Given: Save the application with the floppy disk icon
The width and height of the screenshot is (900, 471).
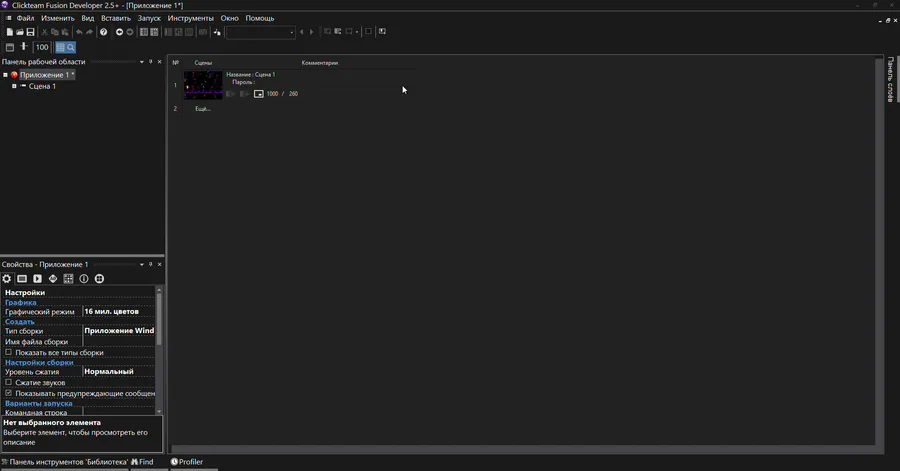Looking at the screenshot, I should click(30, 32).
